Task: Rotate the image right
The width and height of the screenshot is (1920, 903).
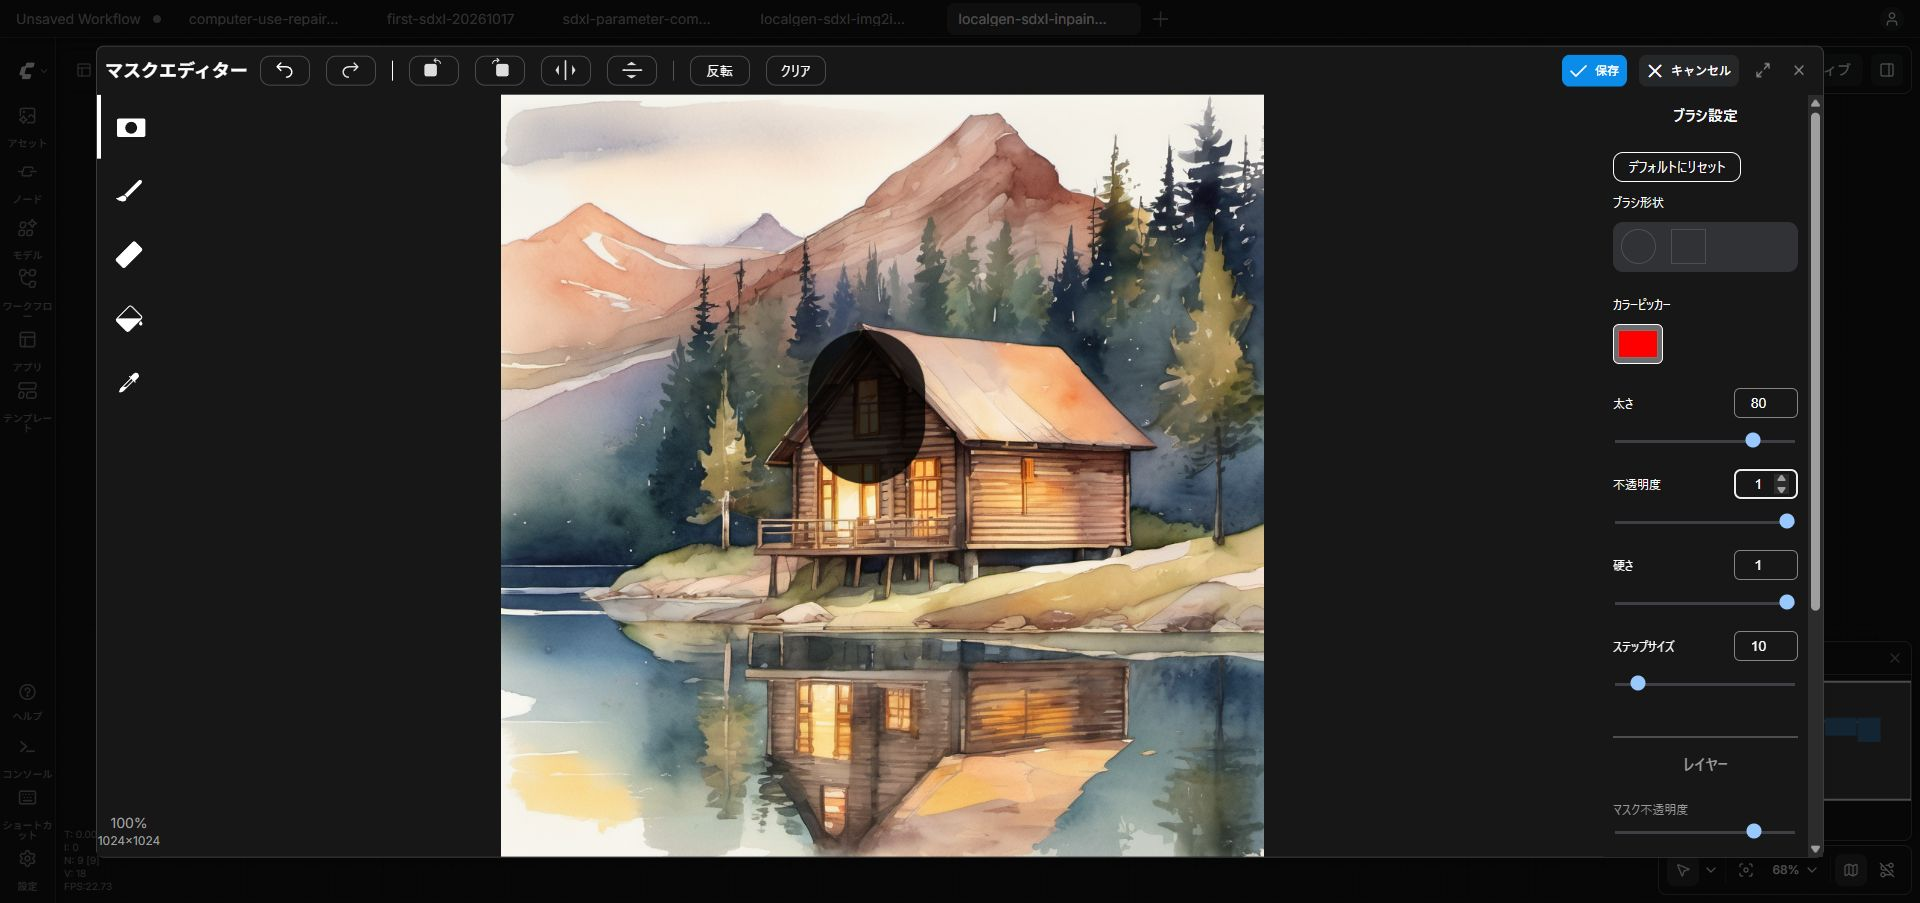Action: coord(500,71)
